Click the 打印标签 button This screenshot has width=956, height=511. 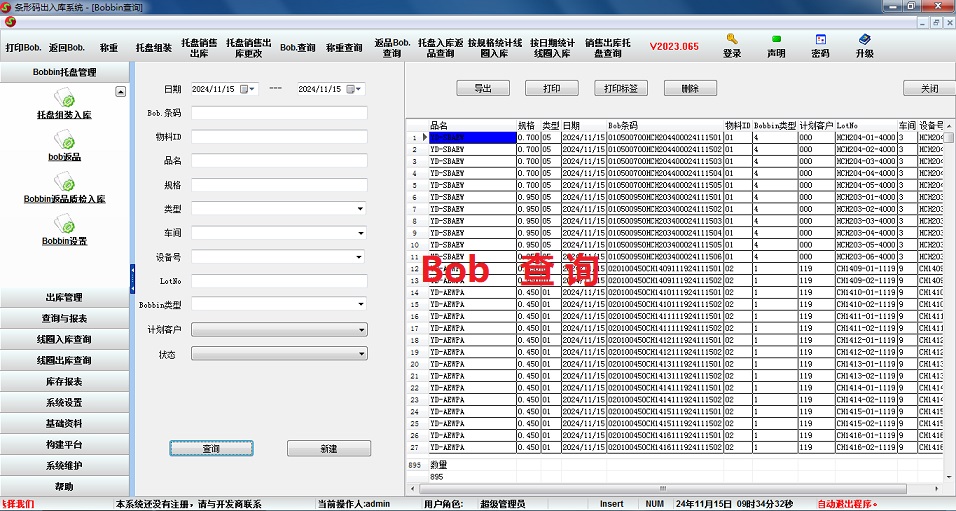click(621, 89)
